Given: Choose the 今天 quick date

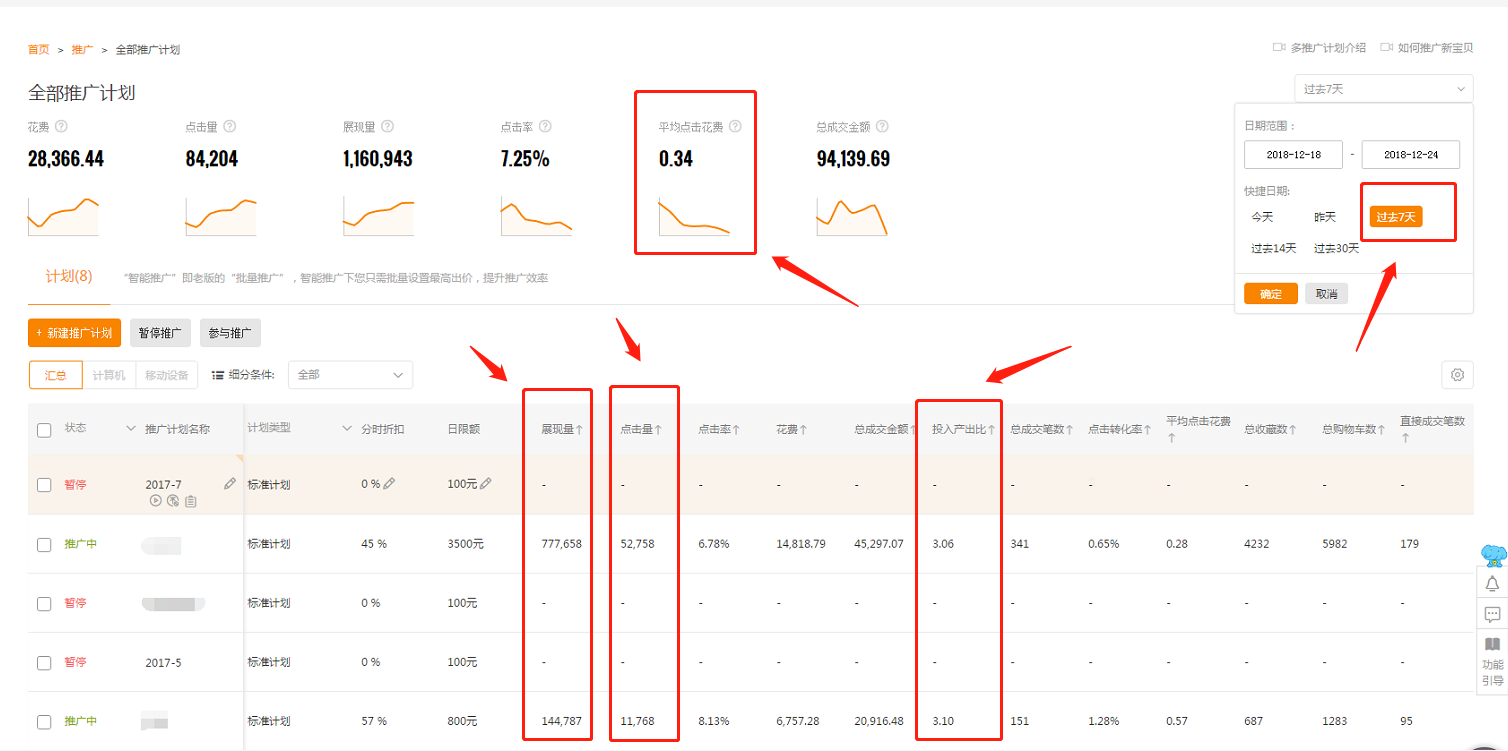Looking at the screenshot, I should pyautogui.click(x=1262, y=217).
